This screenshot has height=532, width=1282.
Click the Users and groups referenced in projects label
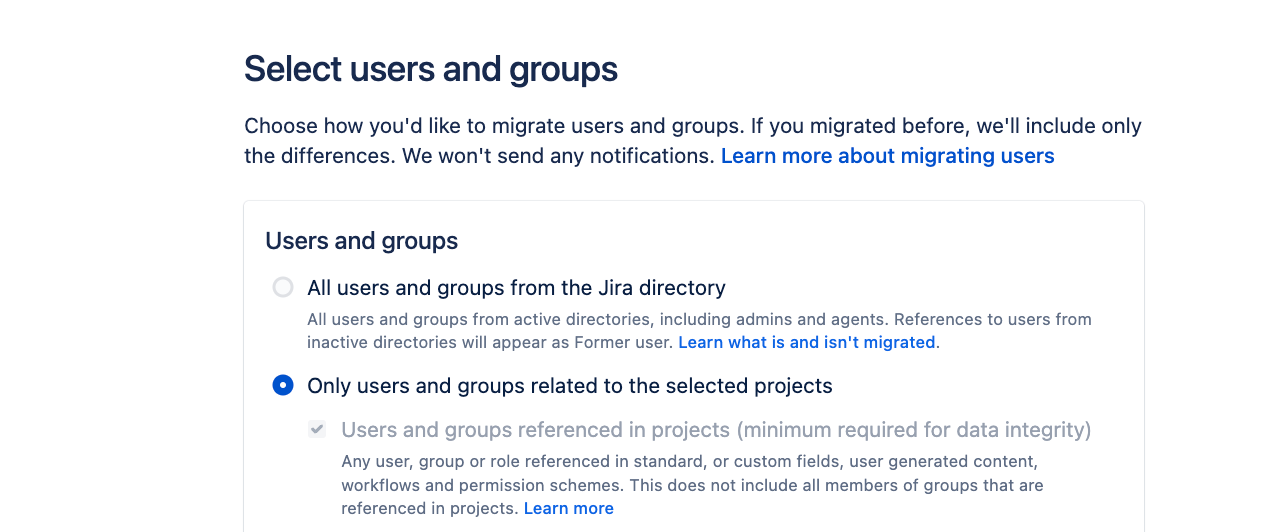point(535,430)
